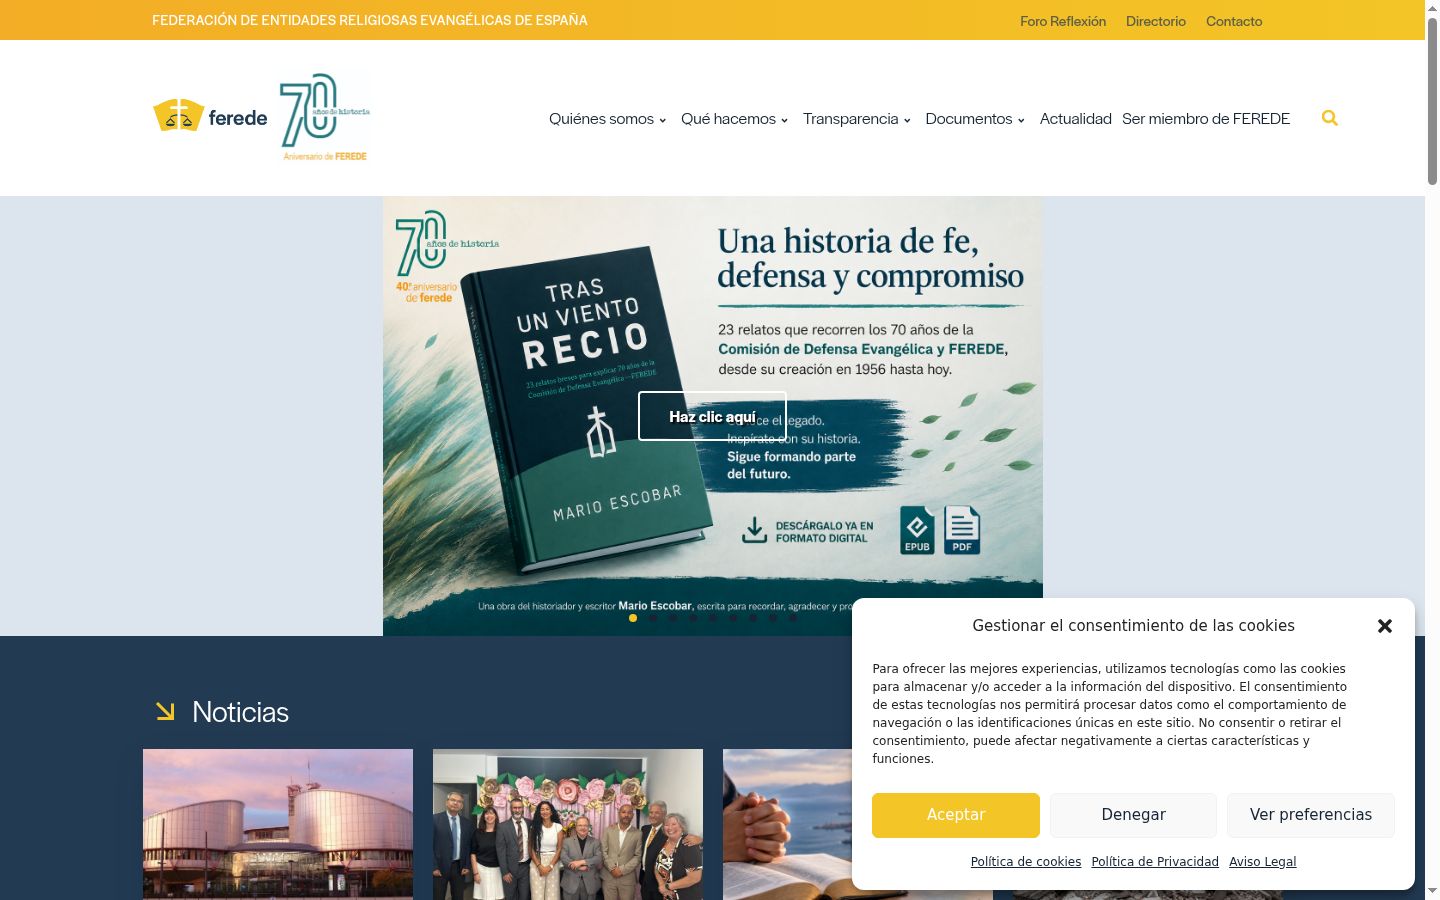Click the FEREDE logo in header
Viewport: 1440px width, 900px height.
[x=210, y=116]
